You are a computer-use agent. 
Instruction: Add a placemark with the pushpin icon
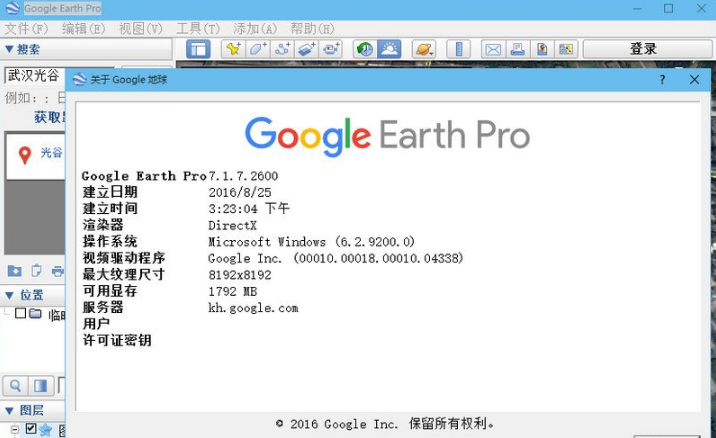tap(233, 49)
